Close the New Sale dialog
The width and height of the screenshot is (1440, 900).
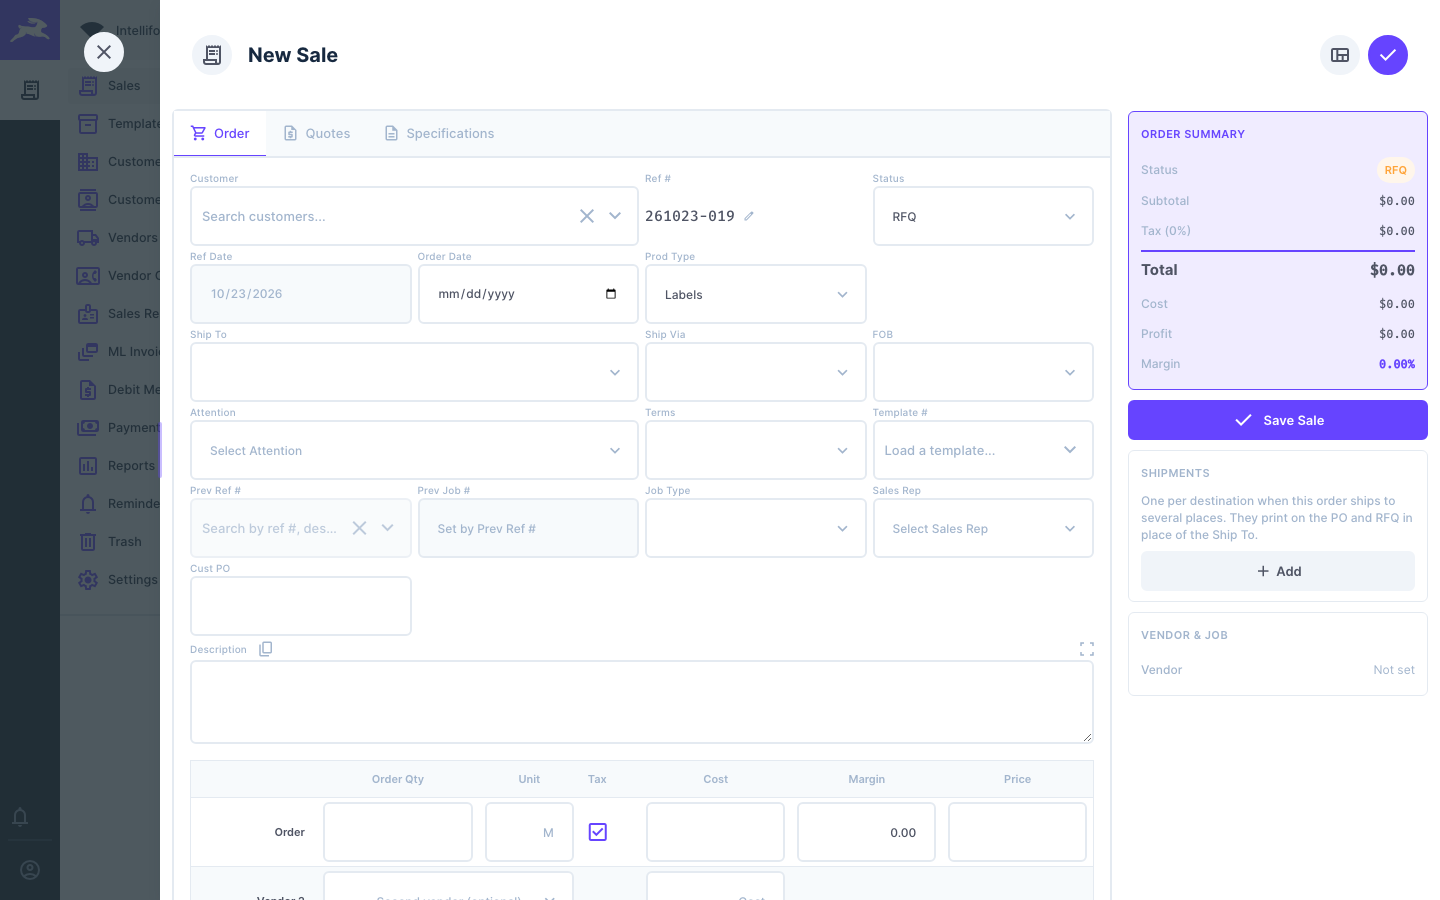pyautogui.click(x=104, y=52)
